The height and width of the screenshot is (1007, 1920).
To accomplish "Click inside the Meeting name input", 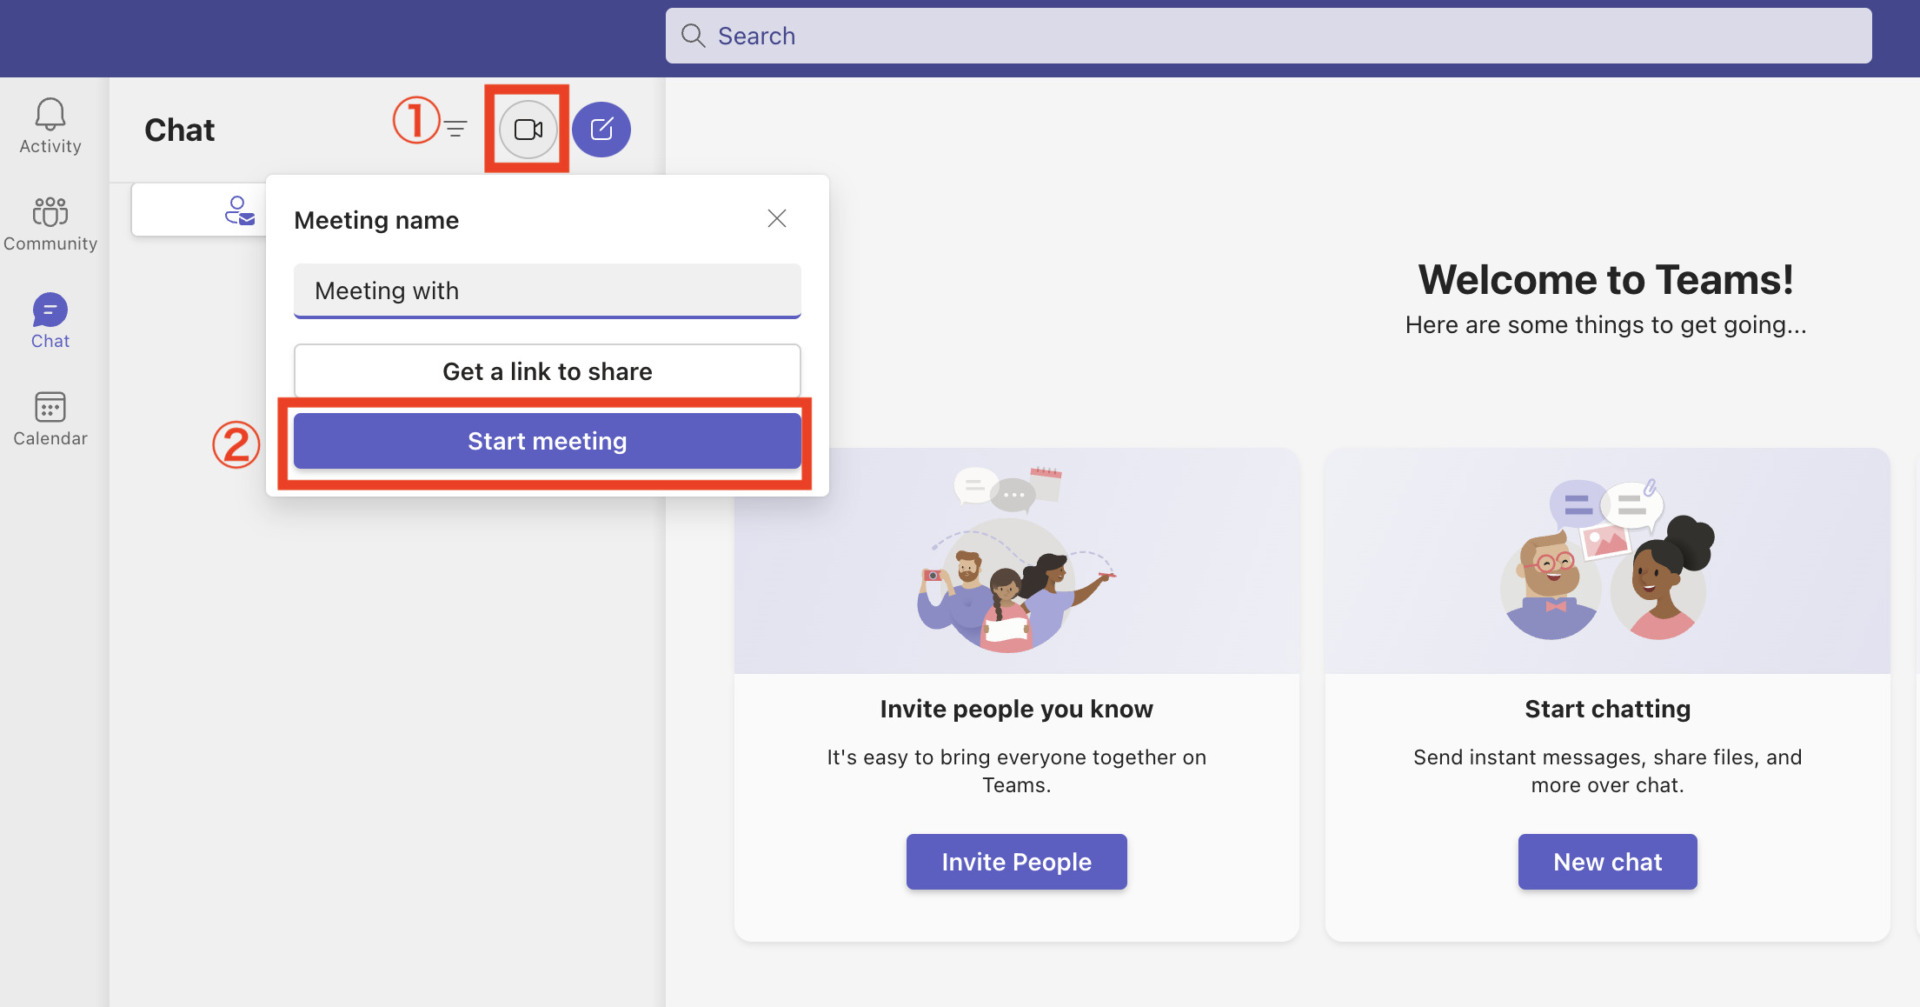I will (547, 291).
